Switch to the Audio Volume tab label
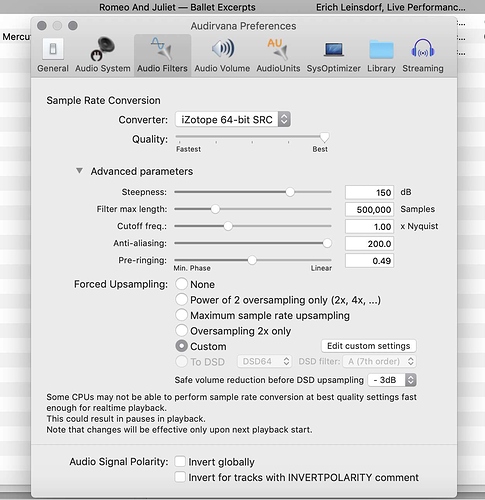The height and width of the screenshot is (500, 485). pyautogui.click(x=222, y=68)
